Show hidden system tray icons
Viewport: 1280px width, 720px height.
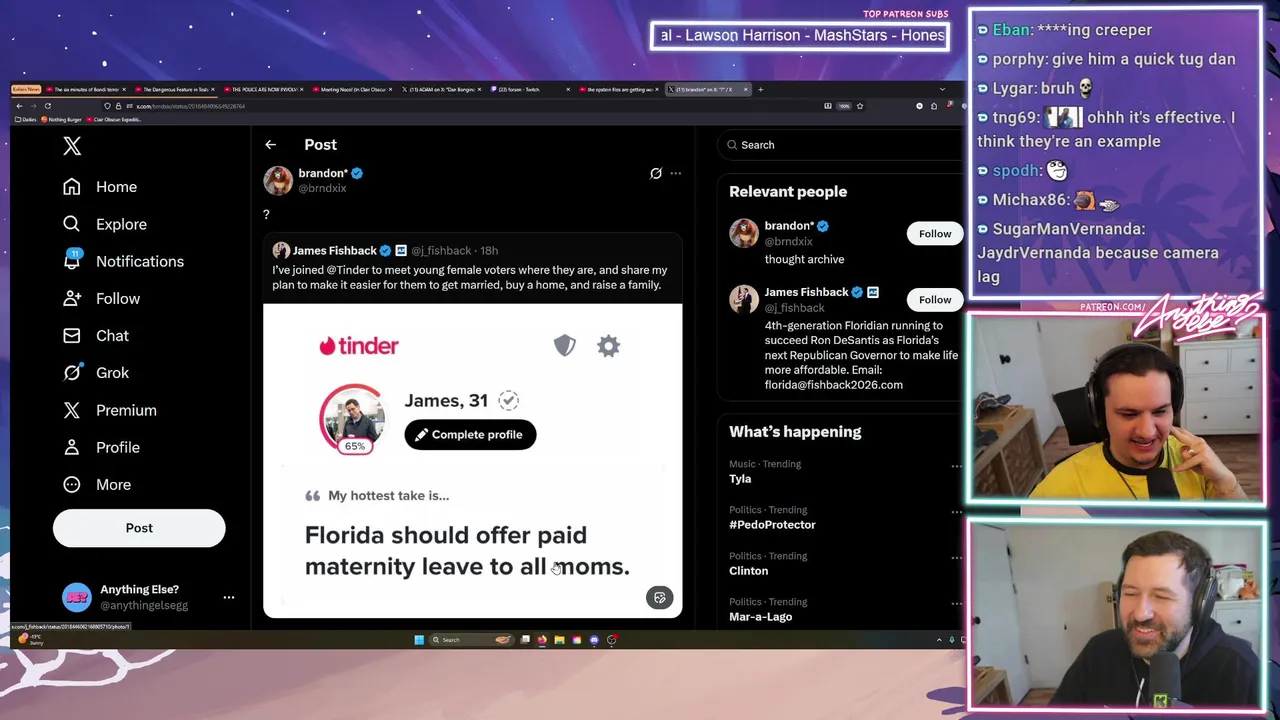tap(939, 640)
